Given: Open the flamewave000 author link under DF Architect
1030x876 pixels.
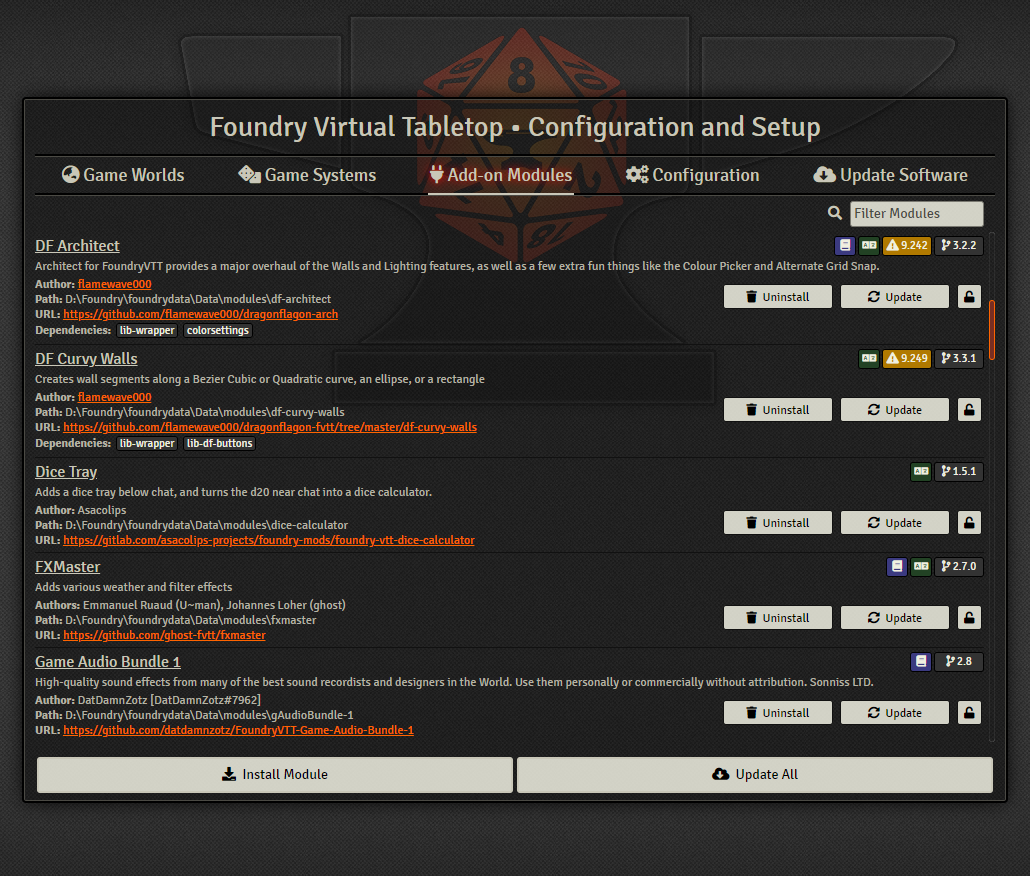Looking at the screenshot, I should click(x=114, y=284).
